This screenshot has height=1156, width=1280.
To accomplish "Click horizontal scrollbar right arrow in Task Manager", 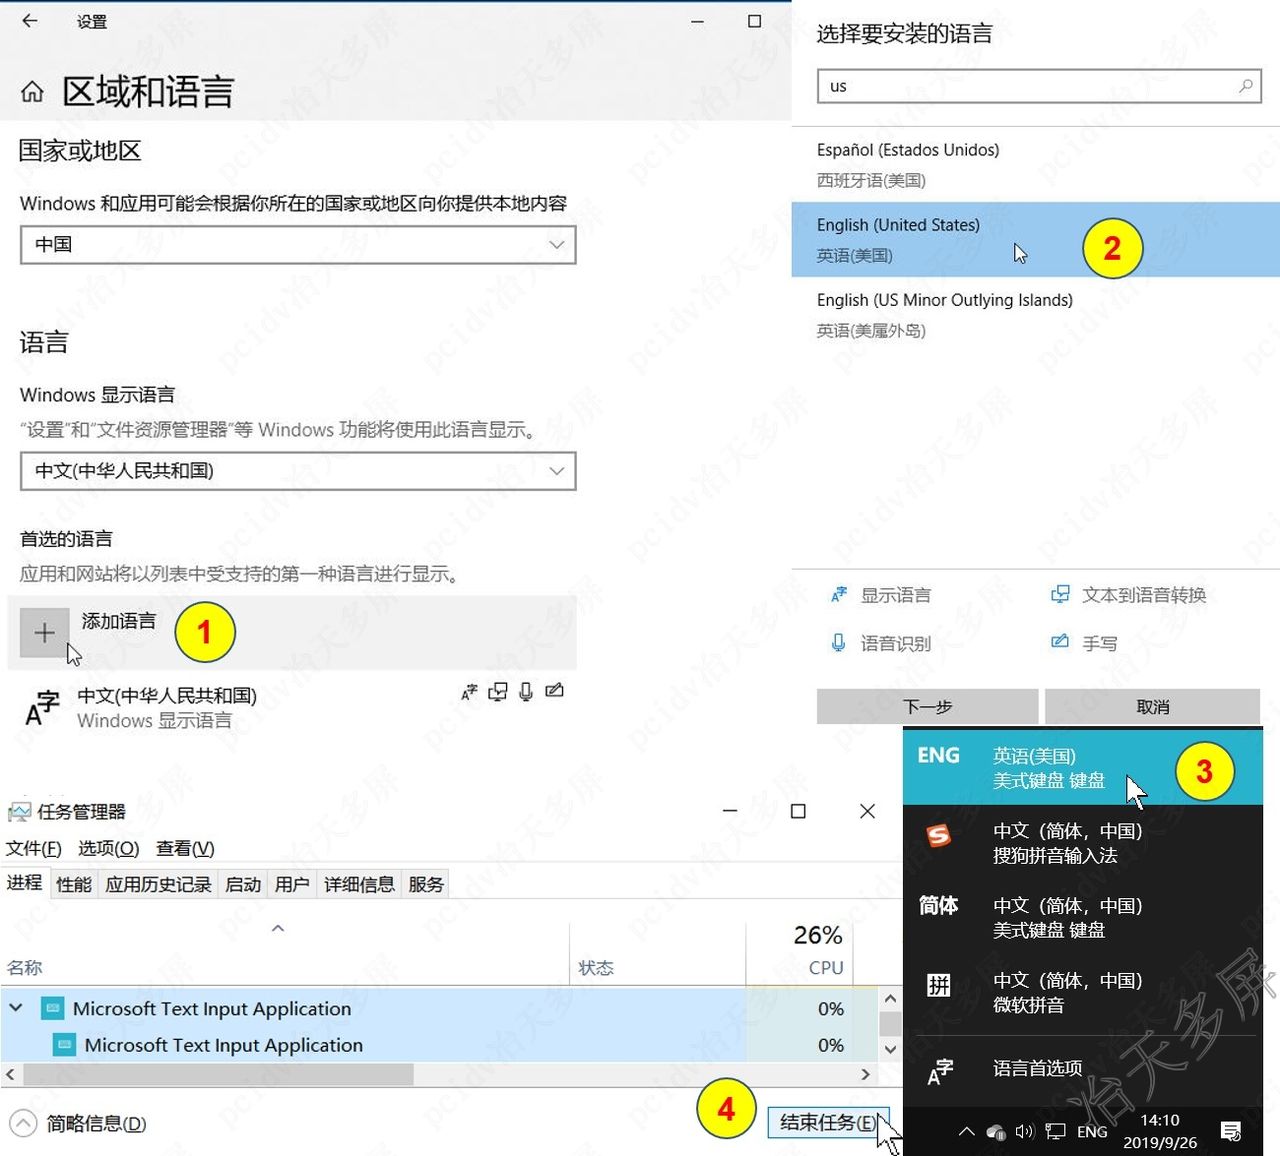I will pyautogui.click(x=866, y=1074).
